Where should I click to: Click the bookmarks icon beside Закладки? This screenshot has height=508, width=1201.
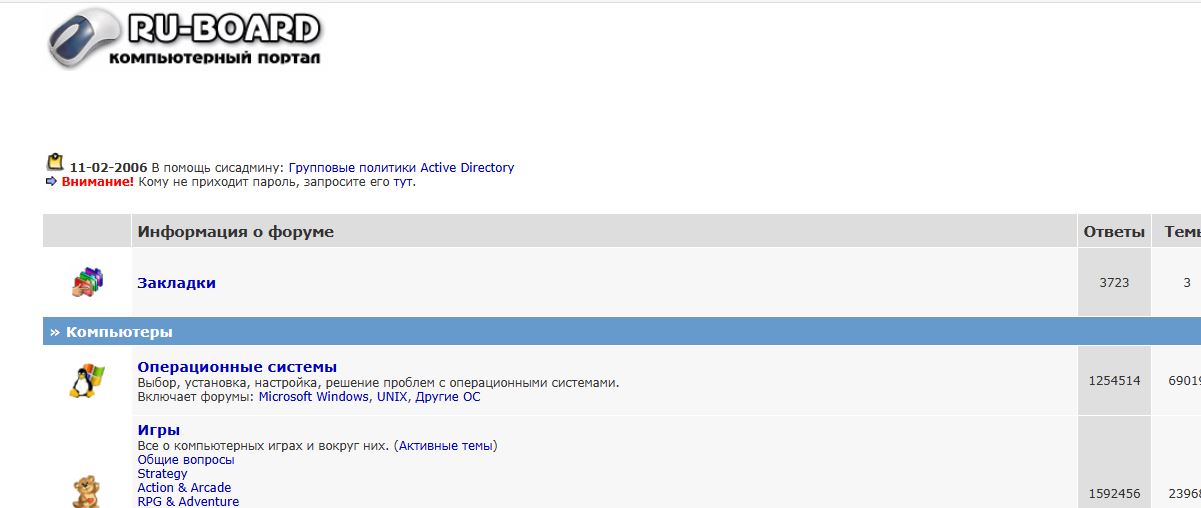[x=87, y=282]
